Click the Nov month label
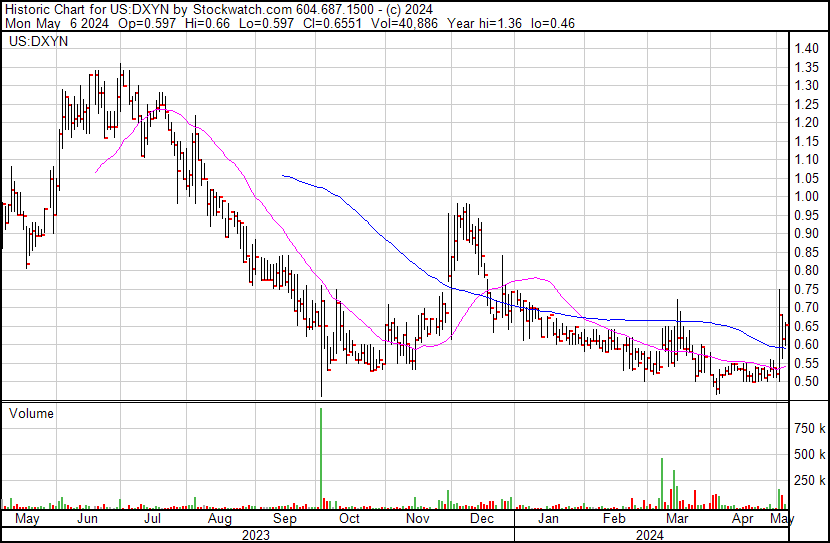Viewport: 830px width, 543px height. pyautogui.click(x=417, y=518)
